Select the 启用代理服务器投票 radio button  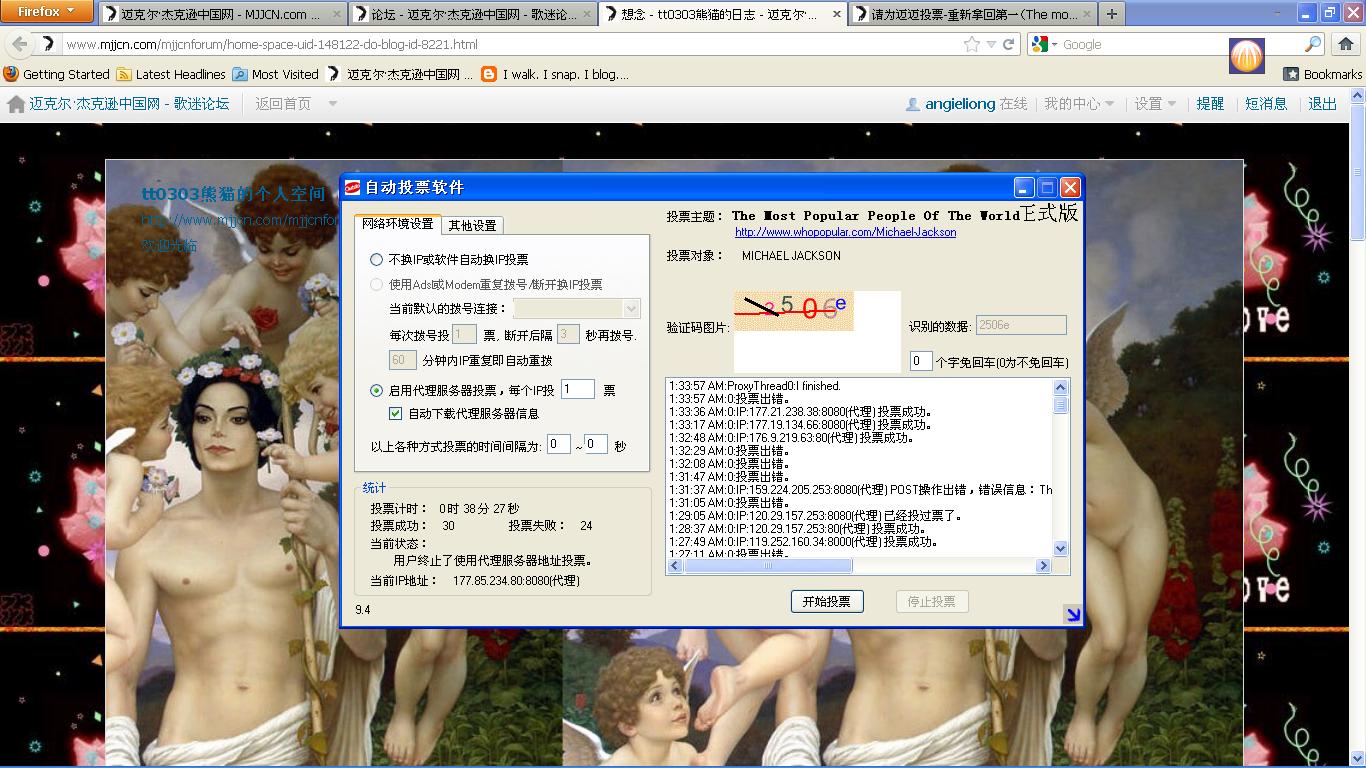point(377,391)
